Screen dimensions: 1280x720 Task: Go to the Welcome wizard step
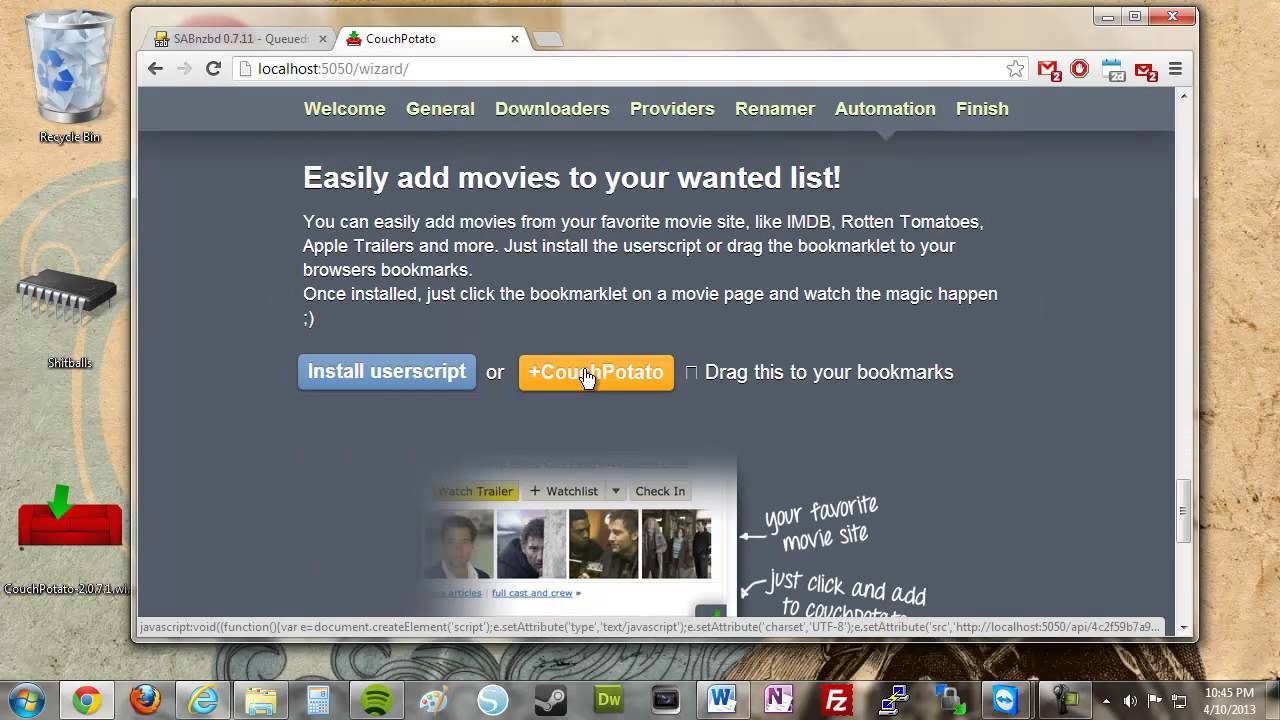(344, 109)
